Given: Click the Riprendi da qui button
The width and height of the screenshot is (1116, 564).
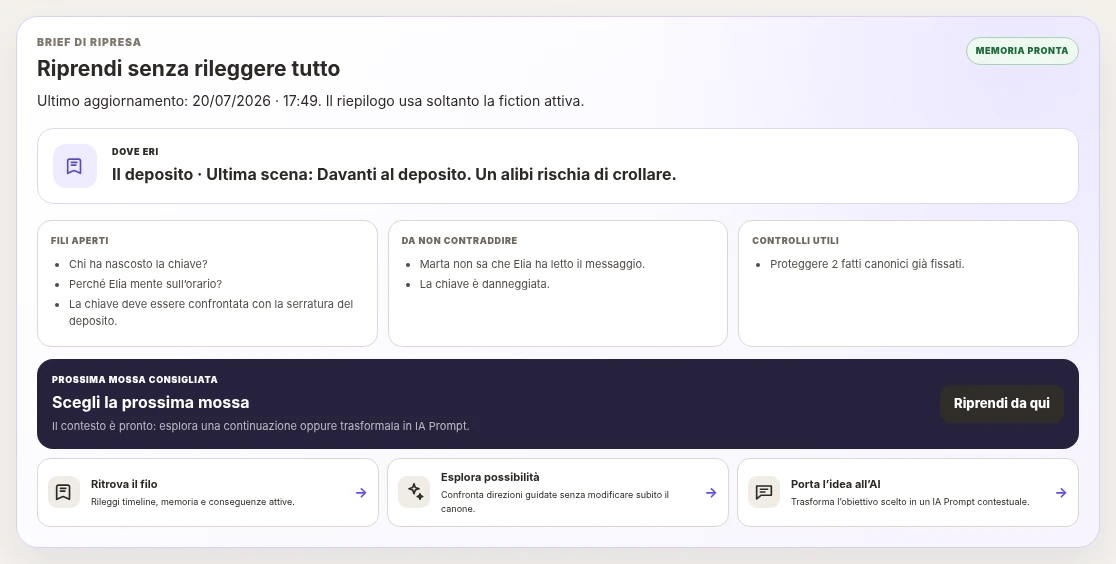Looking at the screenshot, I should tap(1001, 404).
